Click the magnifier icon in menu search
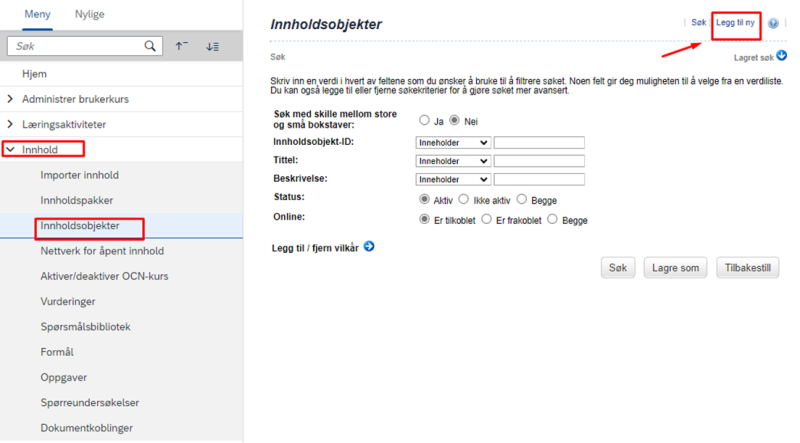 pyautogui.click(x=149, y=46)
